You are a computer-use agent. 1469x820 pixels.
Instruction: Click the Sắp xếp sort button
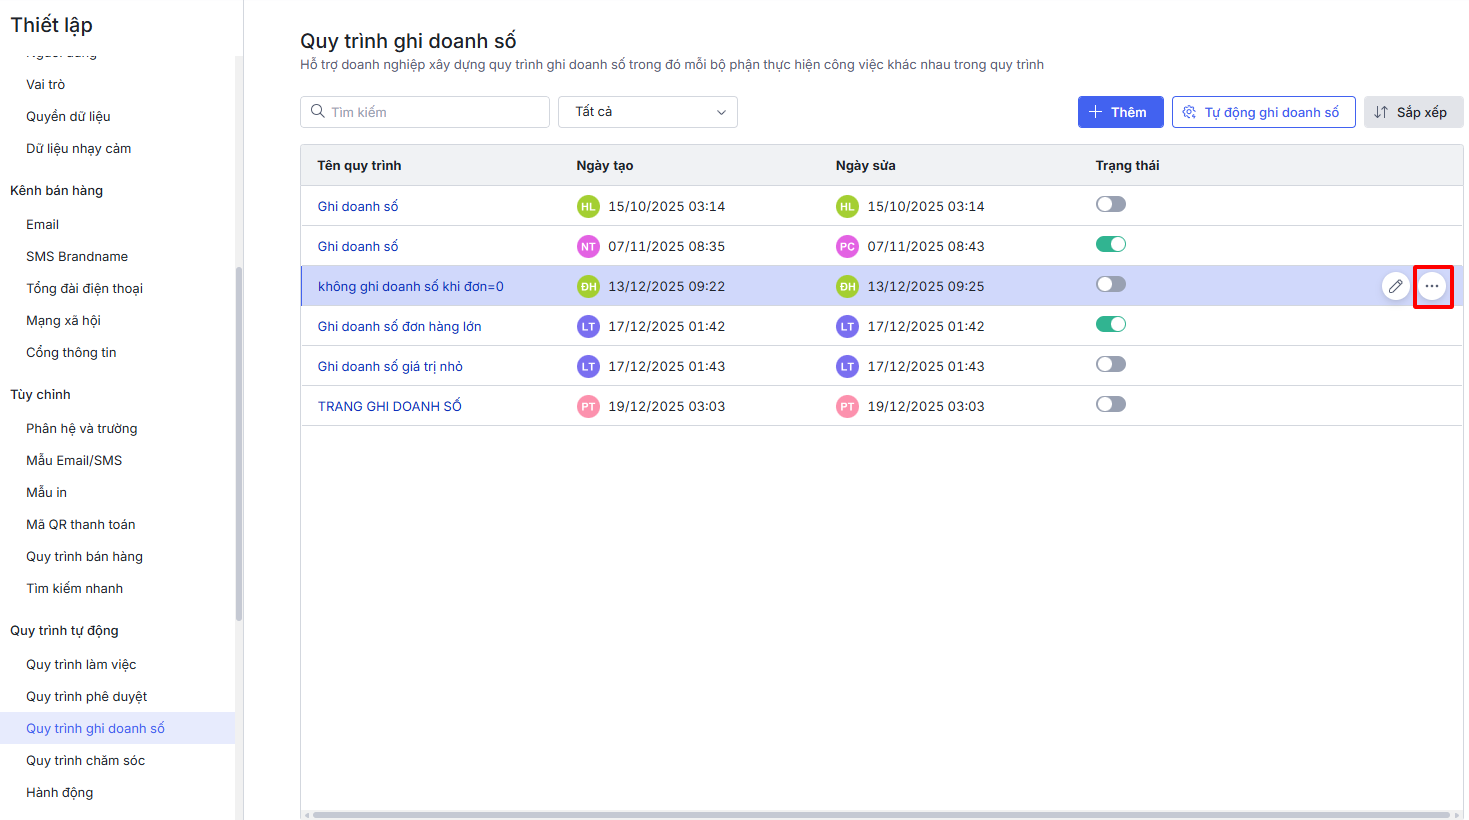(1412, 112)
